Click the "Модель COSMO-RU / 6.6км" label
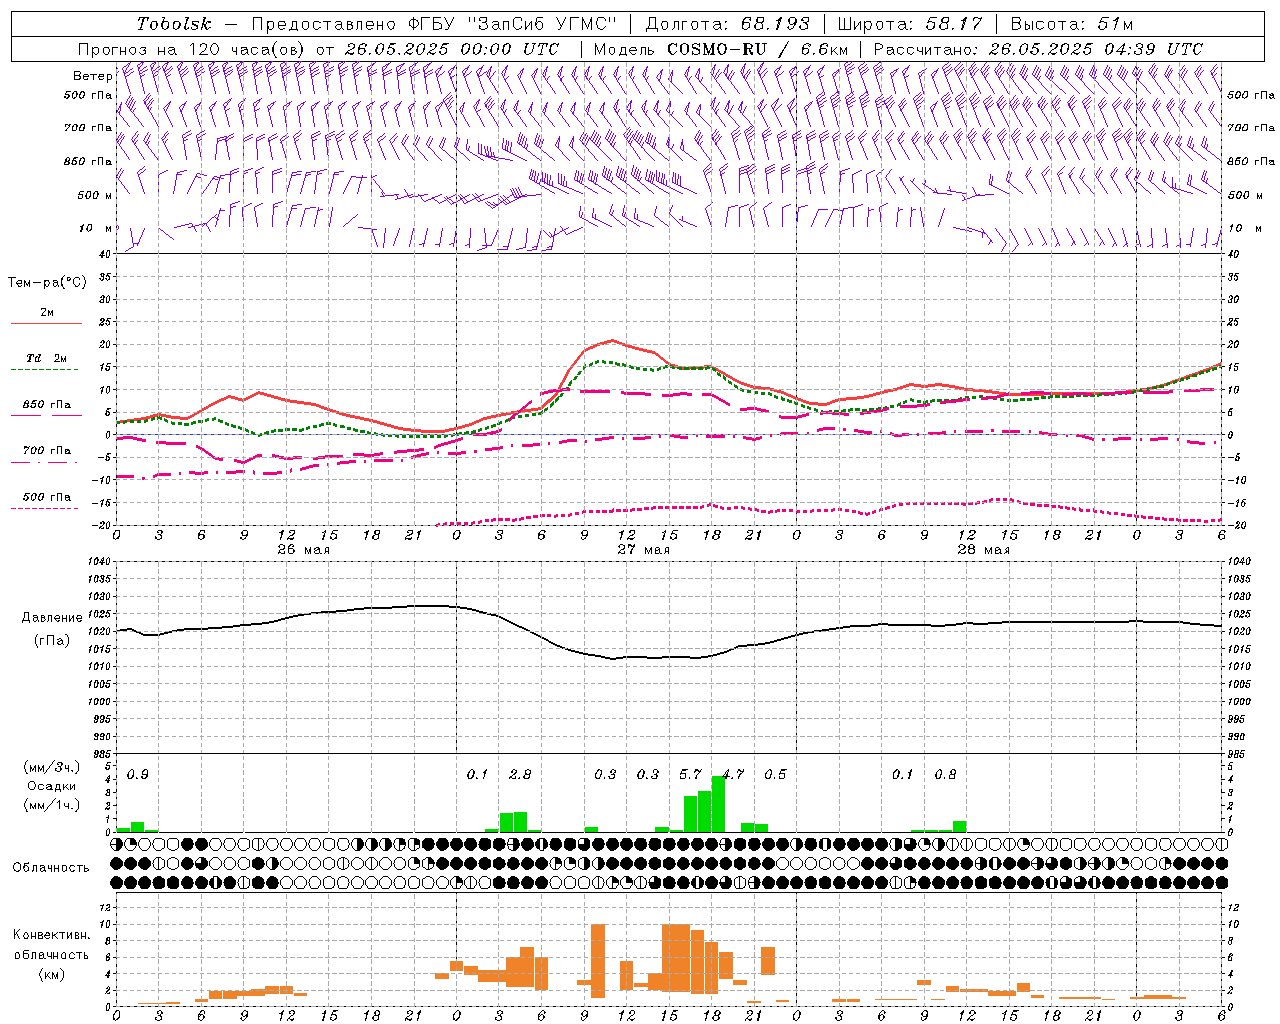This screenshot has height=1024, width=1280. tap(721, 49)
